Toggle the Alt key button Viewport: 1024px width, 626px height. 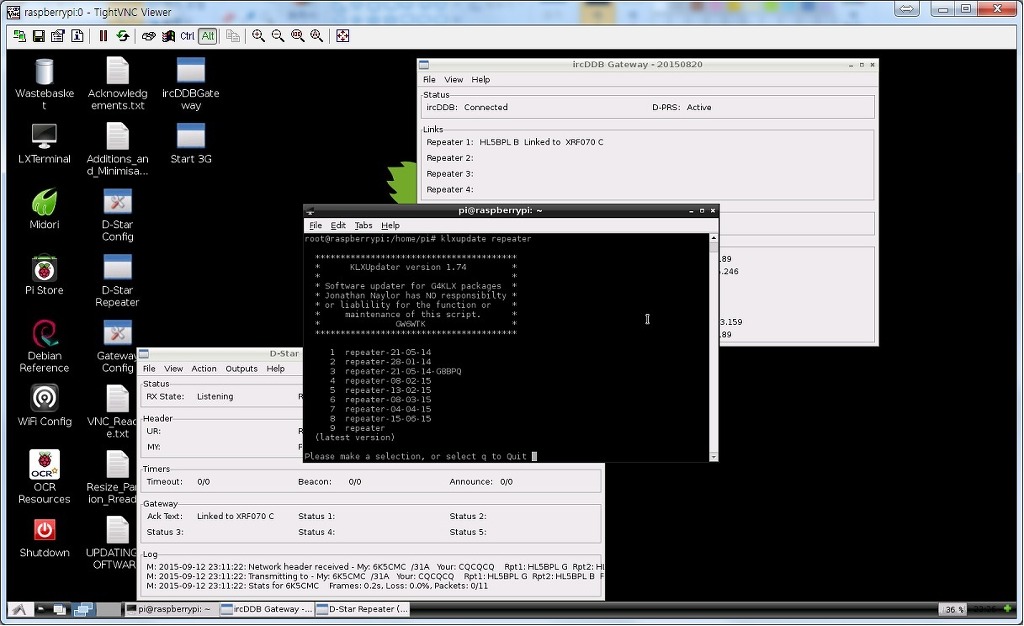[207, 36]
